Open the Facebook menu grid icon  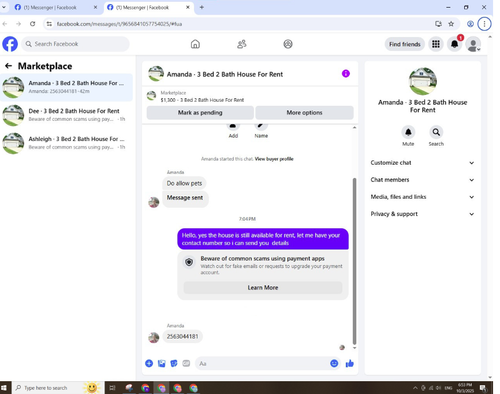click(436, 44)
